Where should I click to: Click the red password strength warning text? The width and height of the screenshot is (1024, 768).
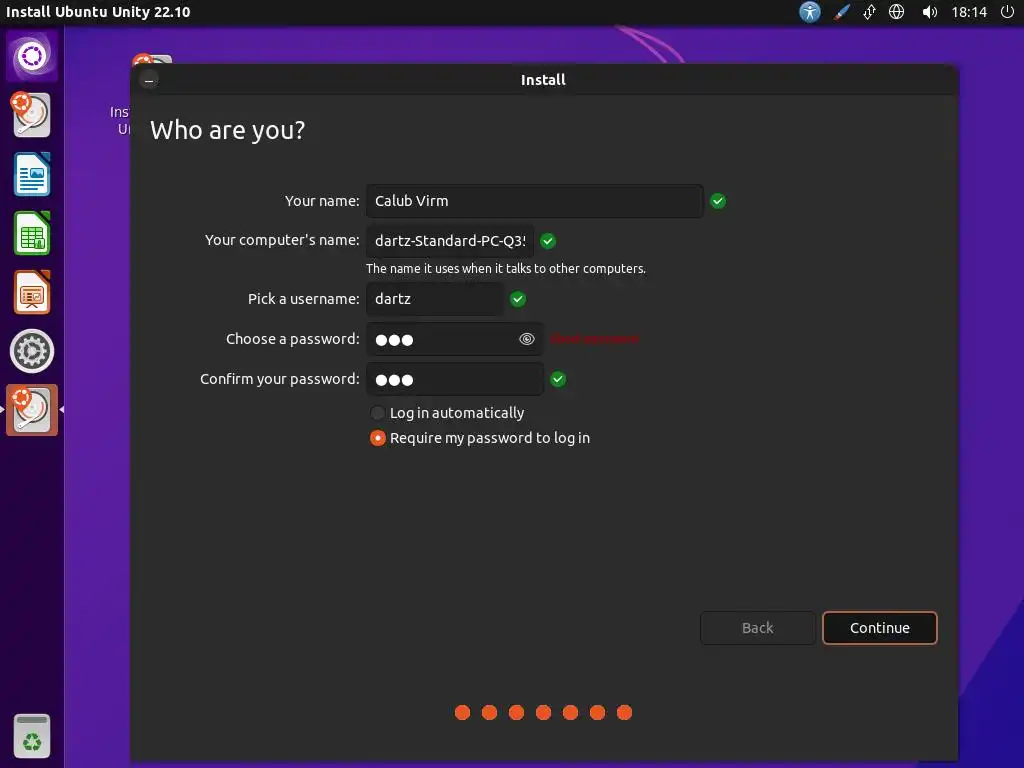pyautogui.click(x=594, y=339)
